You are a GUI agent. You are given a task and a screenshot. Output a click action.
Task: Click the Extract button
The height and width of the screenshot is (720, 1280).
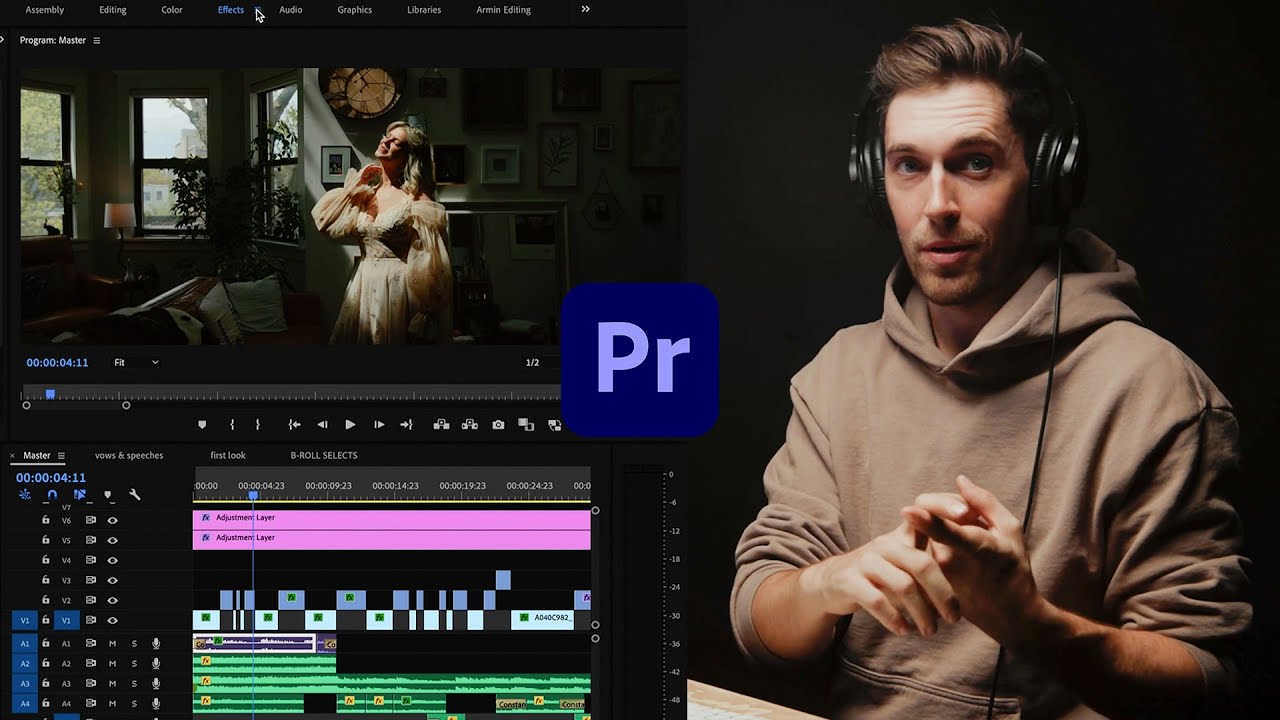[x=469, y=425]
